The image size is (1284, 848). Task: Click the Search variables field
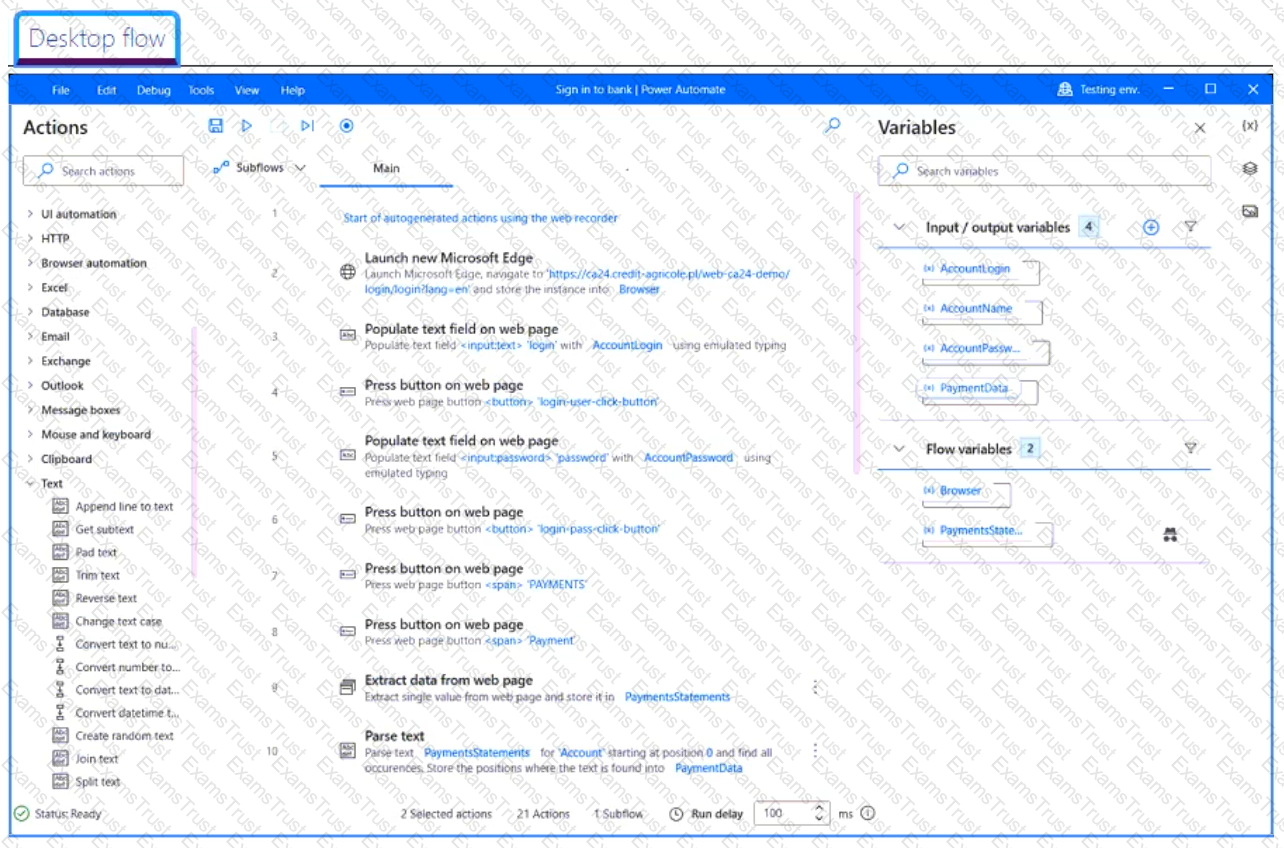1044,171
